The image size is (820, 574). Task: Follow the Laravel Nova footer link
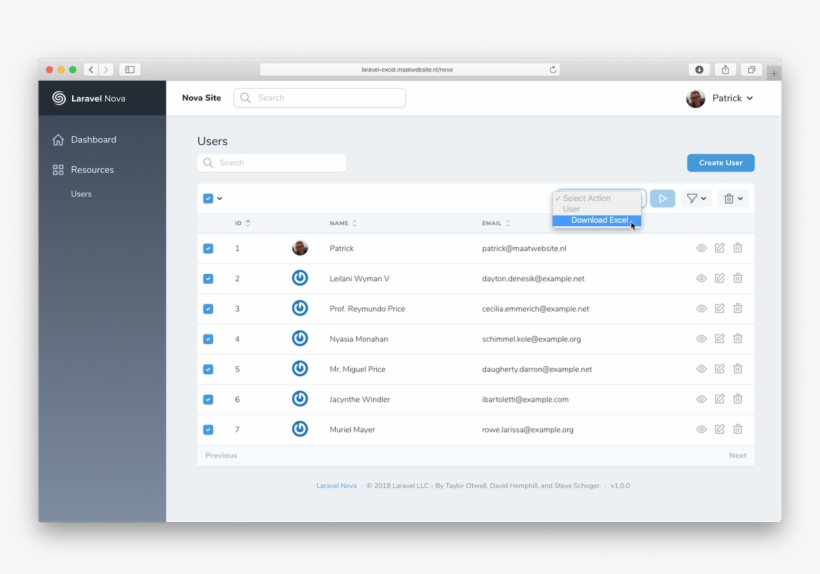pyautogui.click(x=336, y=486)
